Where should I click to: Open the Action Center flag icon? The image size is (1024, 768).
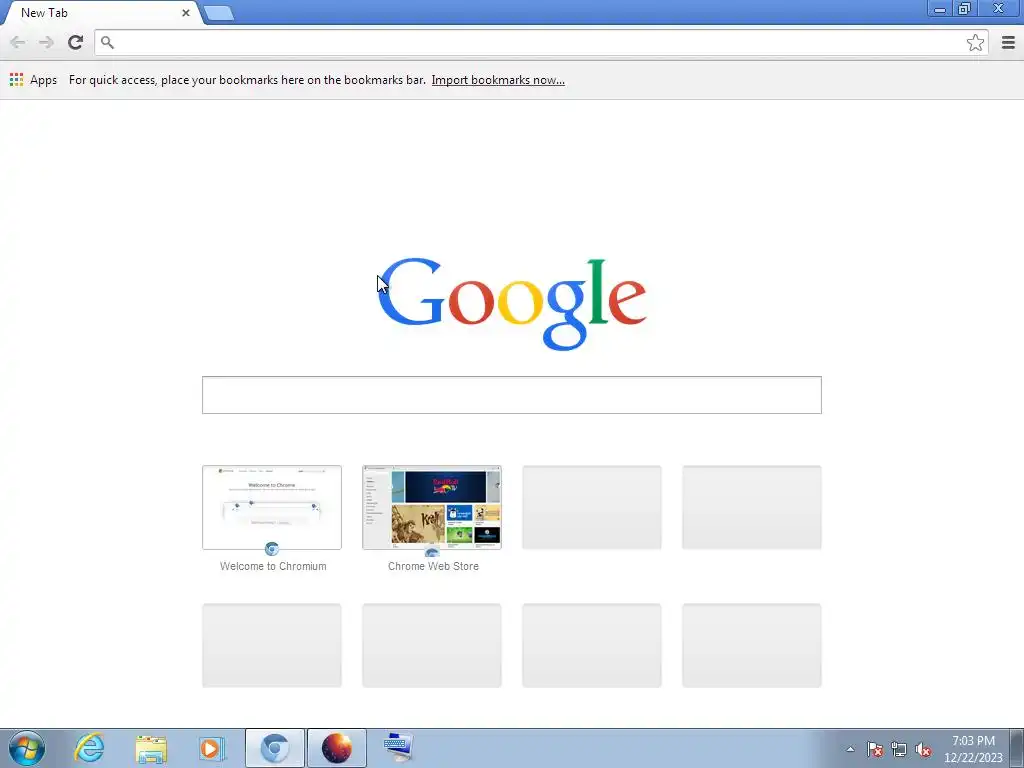pos(874,749)
